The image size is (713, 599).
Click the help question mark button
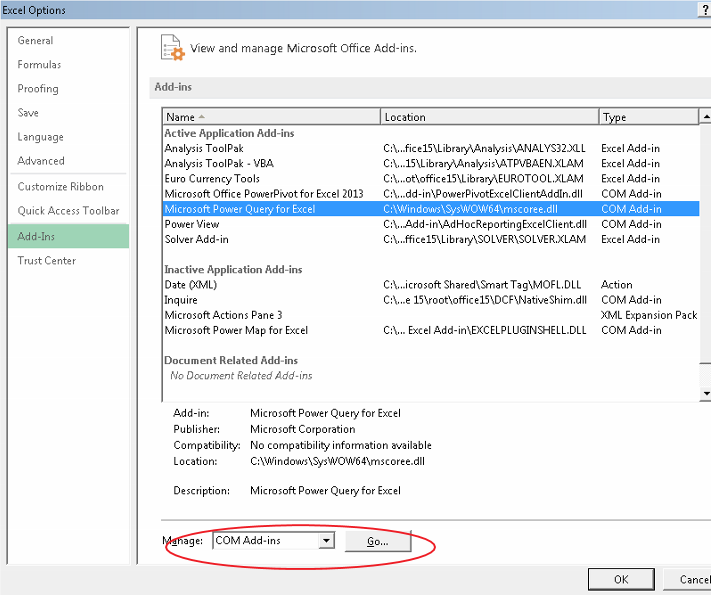pos(705,10)
